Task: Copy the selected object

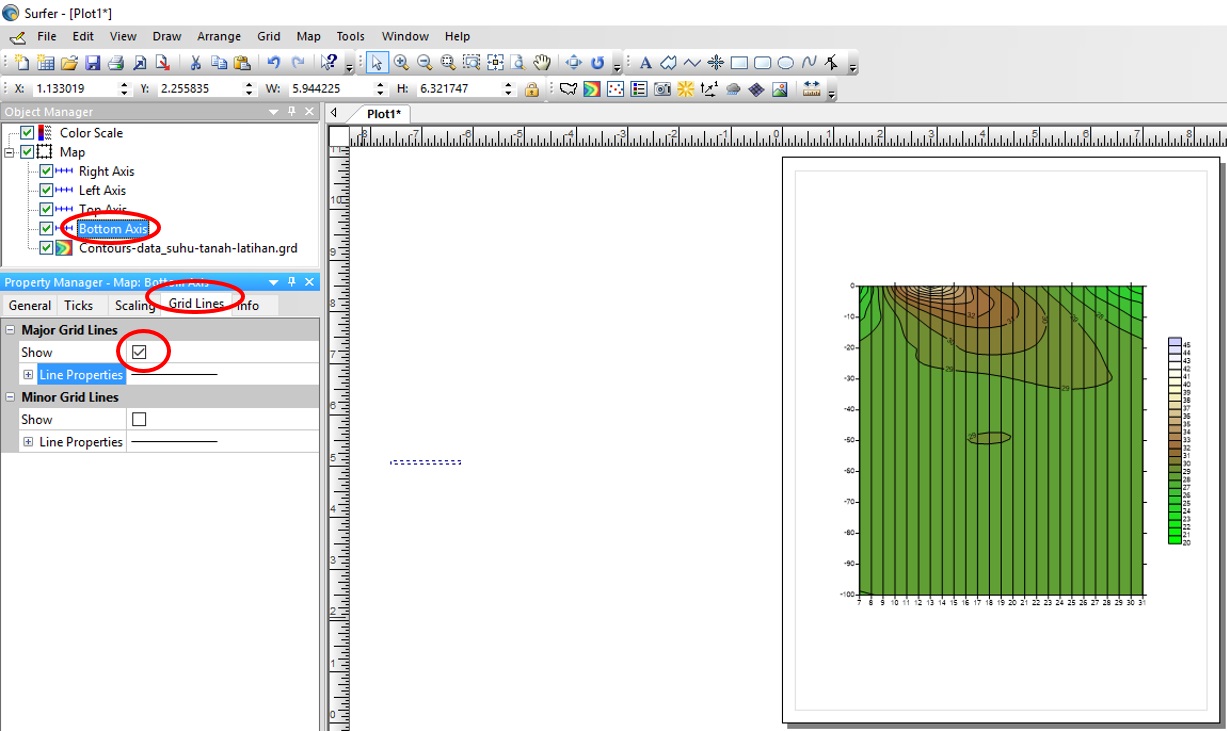Action: click(219, 63)
